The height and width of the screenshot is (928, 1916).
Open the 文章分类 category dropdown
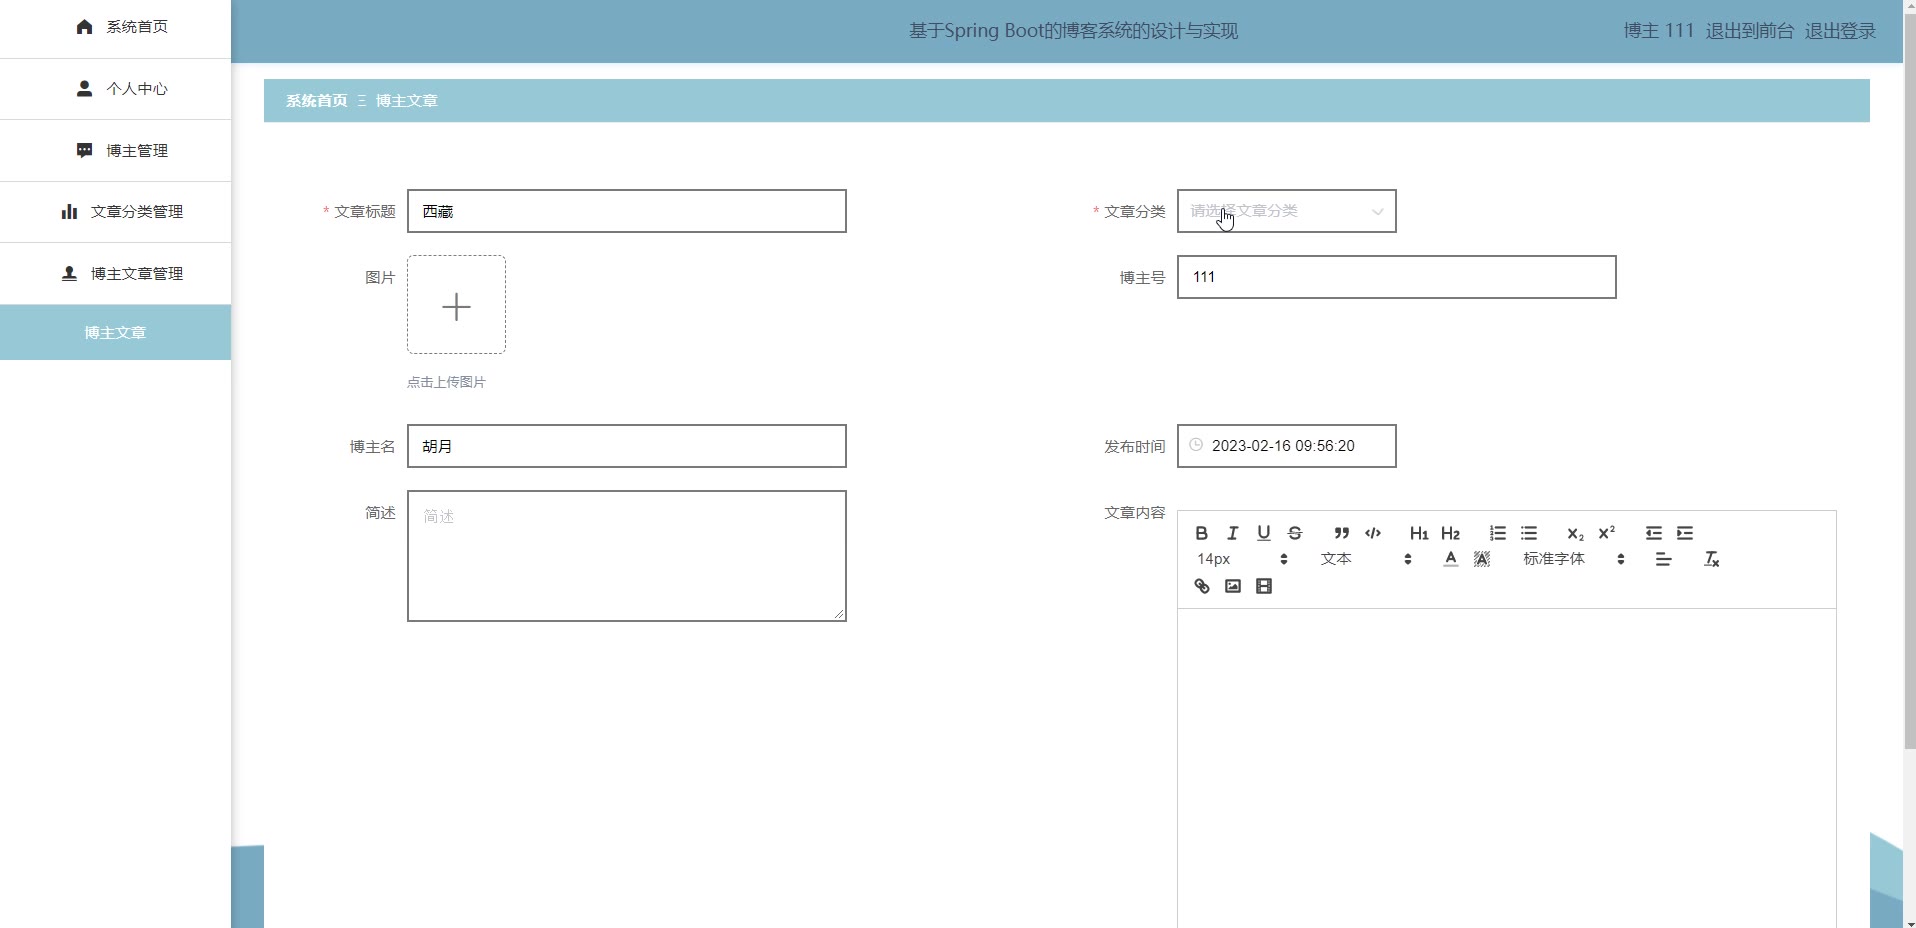[x=1286, y=211]
